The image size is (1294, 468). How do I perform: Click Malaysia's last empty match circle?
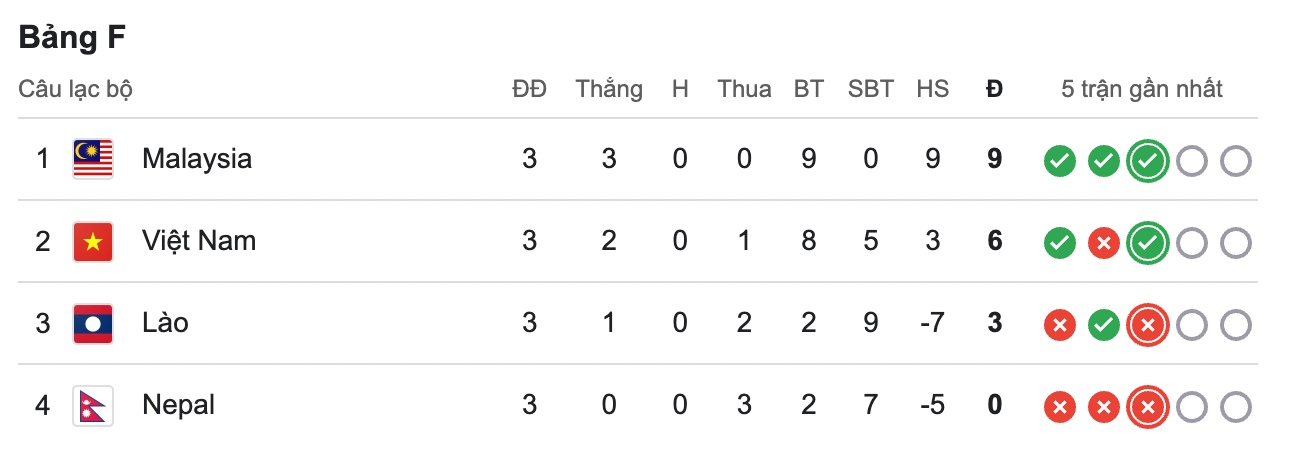[1236, 161]
